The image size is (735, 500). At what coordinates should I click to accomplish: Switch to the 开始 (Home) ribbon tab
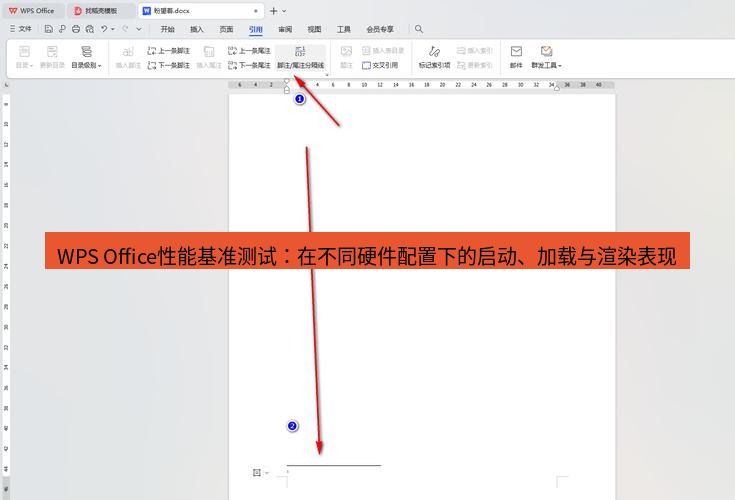[x=167, y=29]
